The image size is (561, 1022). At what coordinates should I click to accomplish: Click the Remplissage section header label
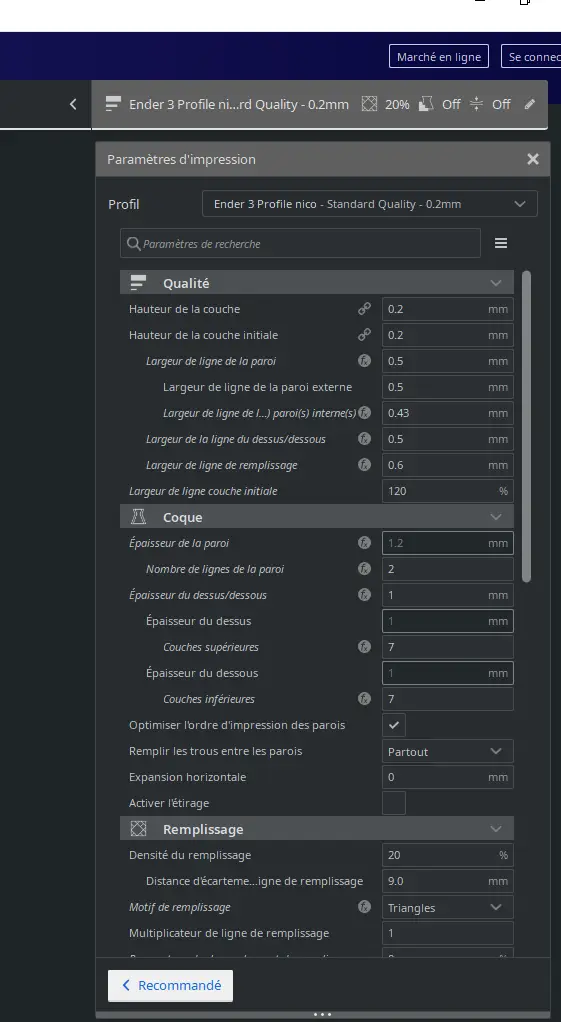pos(203,829)
